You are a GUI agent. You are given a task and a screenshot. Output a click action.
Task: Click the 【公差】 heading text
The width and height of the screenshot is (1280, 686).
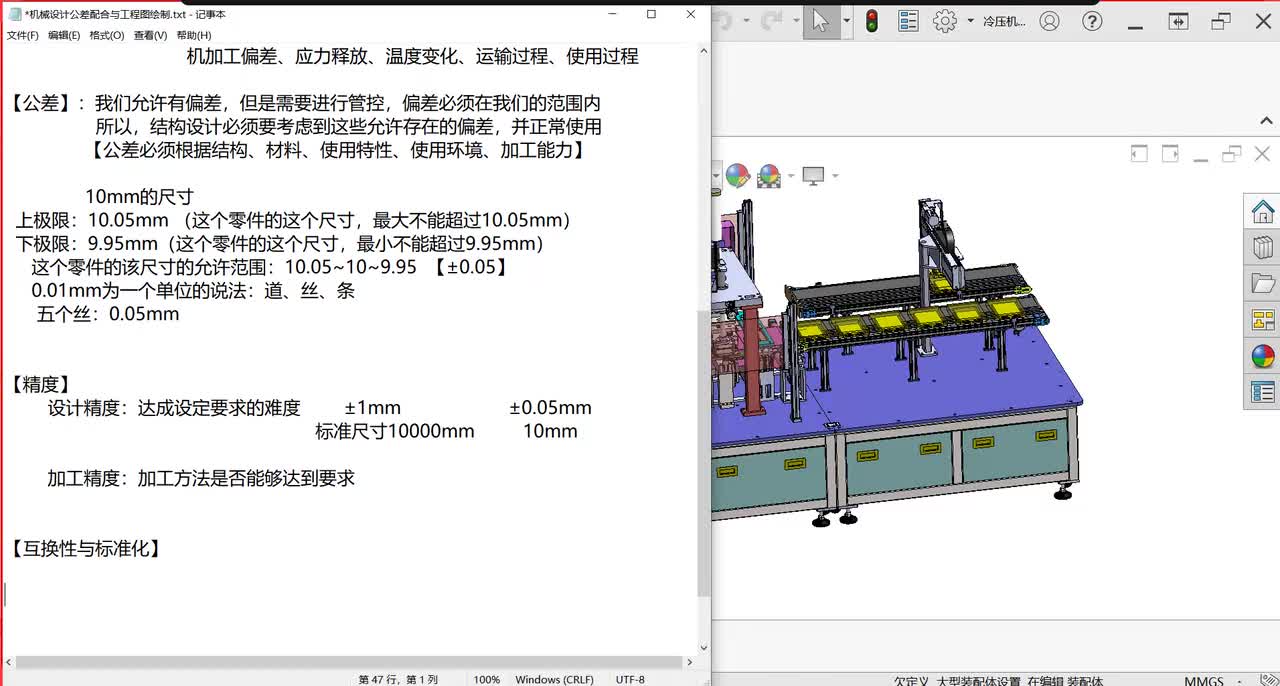41,103
